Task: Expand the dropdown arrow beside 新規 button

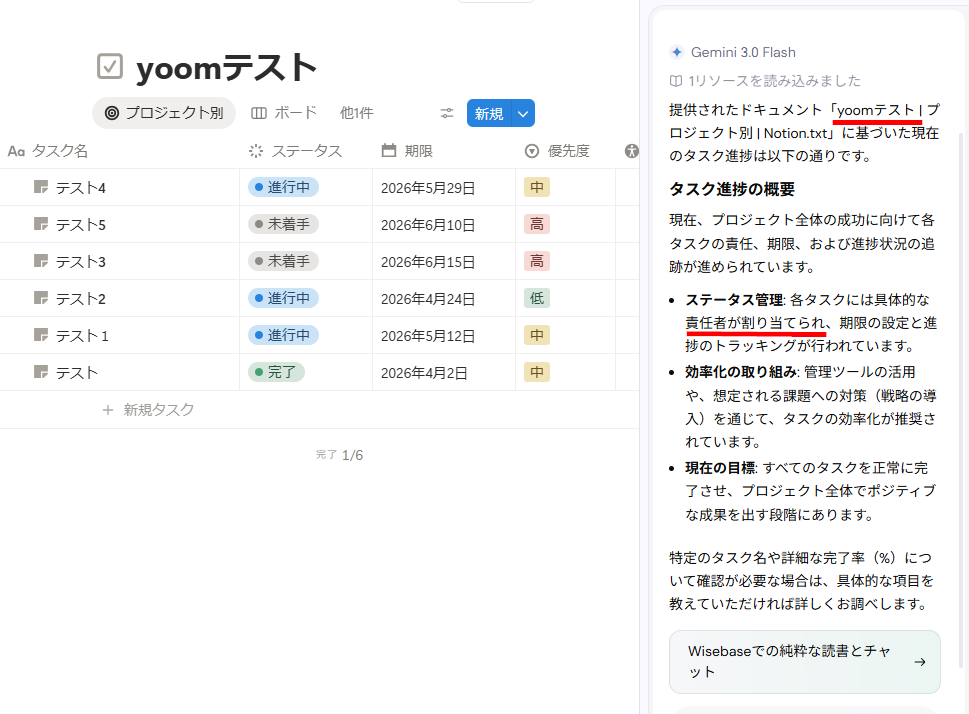Action: (523, 113)
